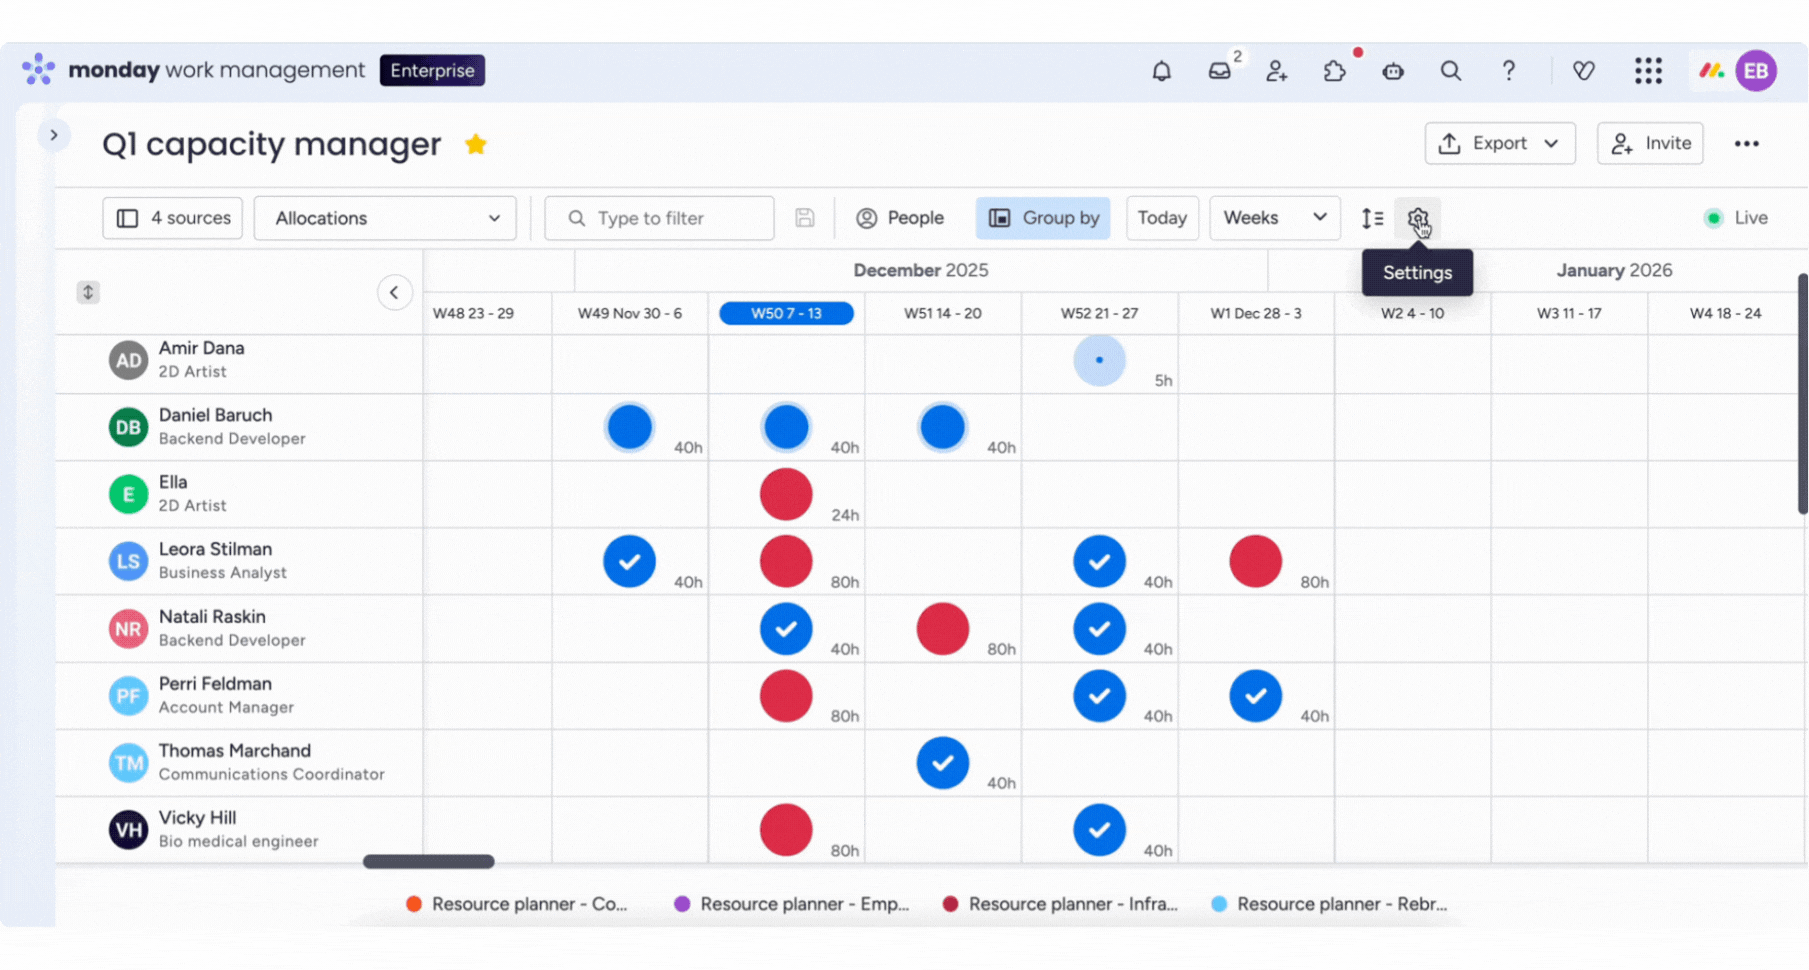Toggle the Group by button
The image size is (1809, 970).
pos(1043,218)
